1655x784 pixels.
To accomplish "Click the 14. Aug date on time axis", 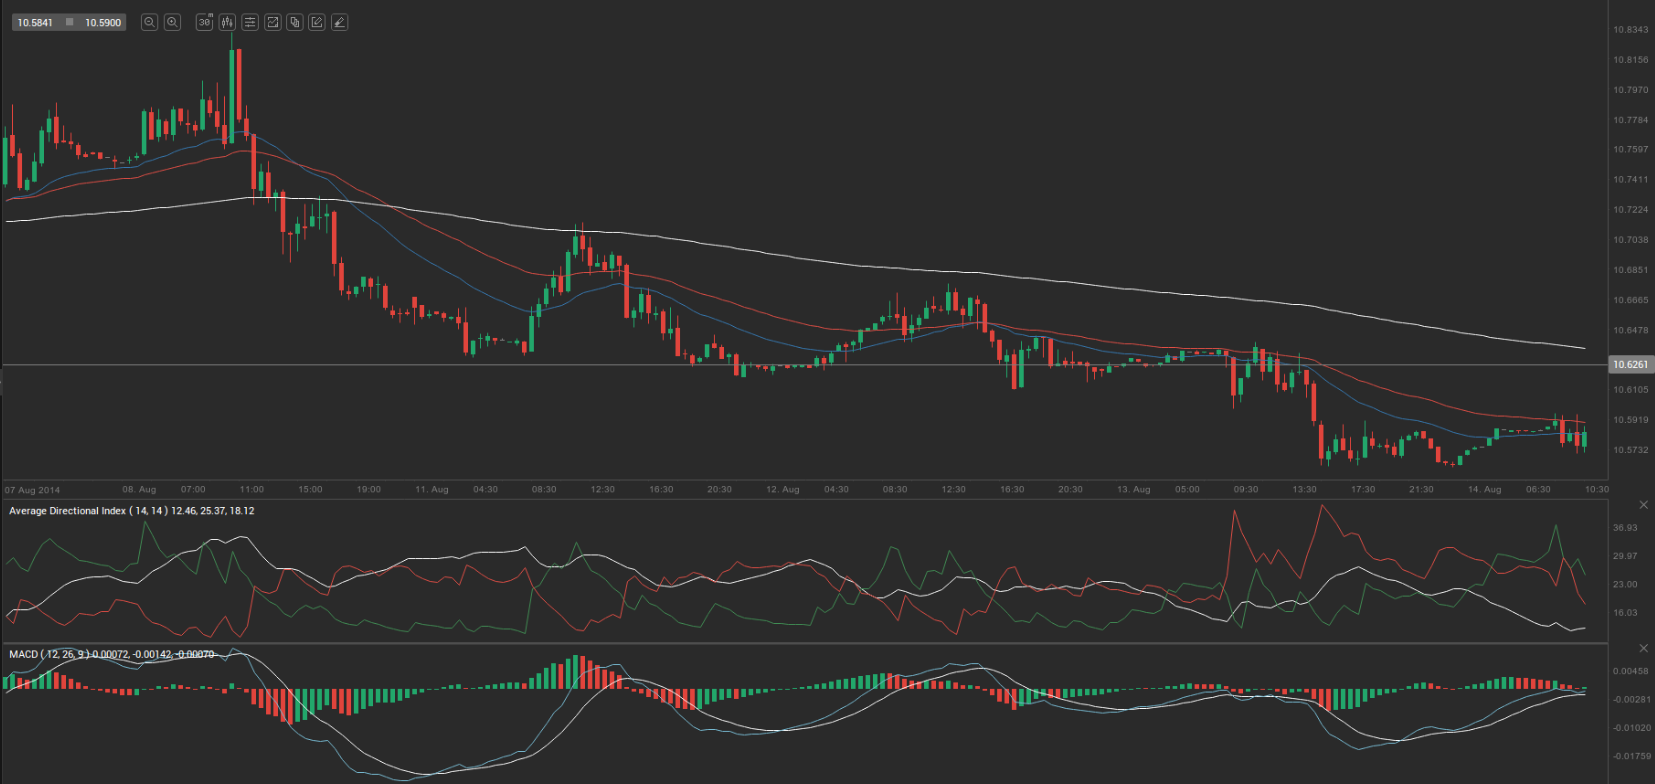I will (1484, 490).
